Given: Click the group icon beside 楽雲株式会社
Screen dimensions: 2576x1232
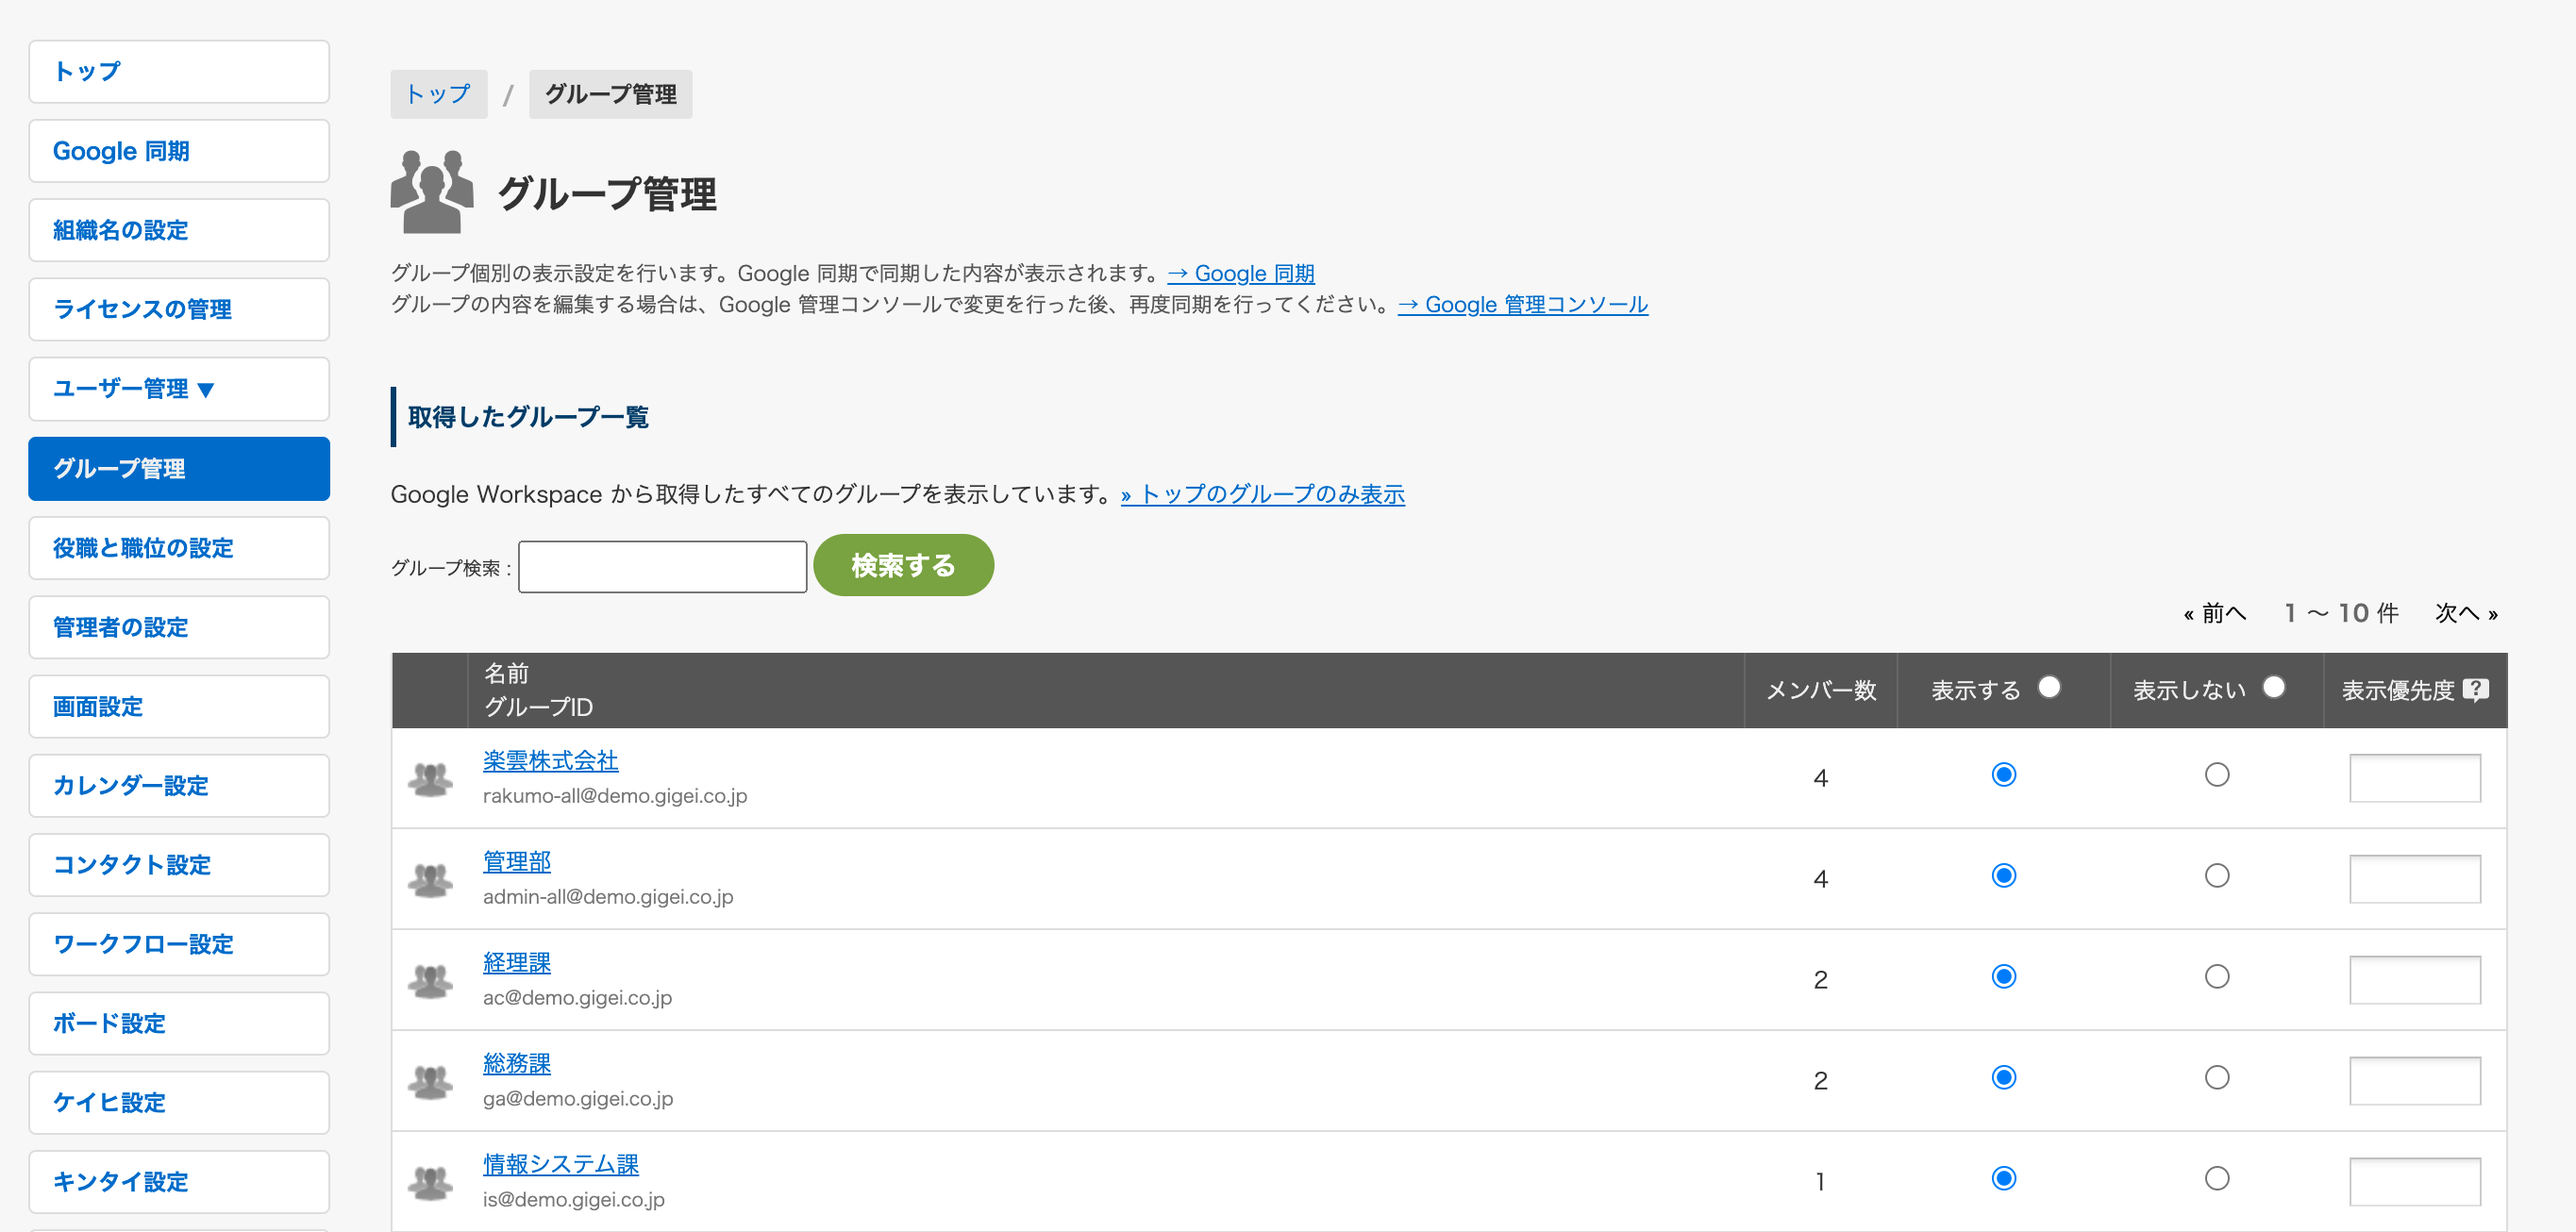Looking at the screenshot, I should pos(430,778).
